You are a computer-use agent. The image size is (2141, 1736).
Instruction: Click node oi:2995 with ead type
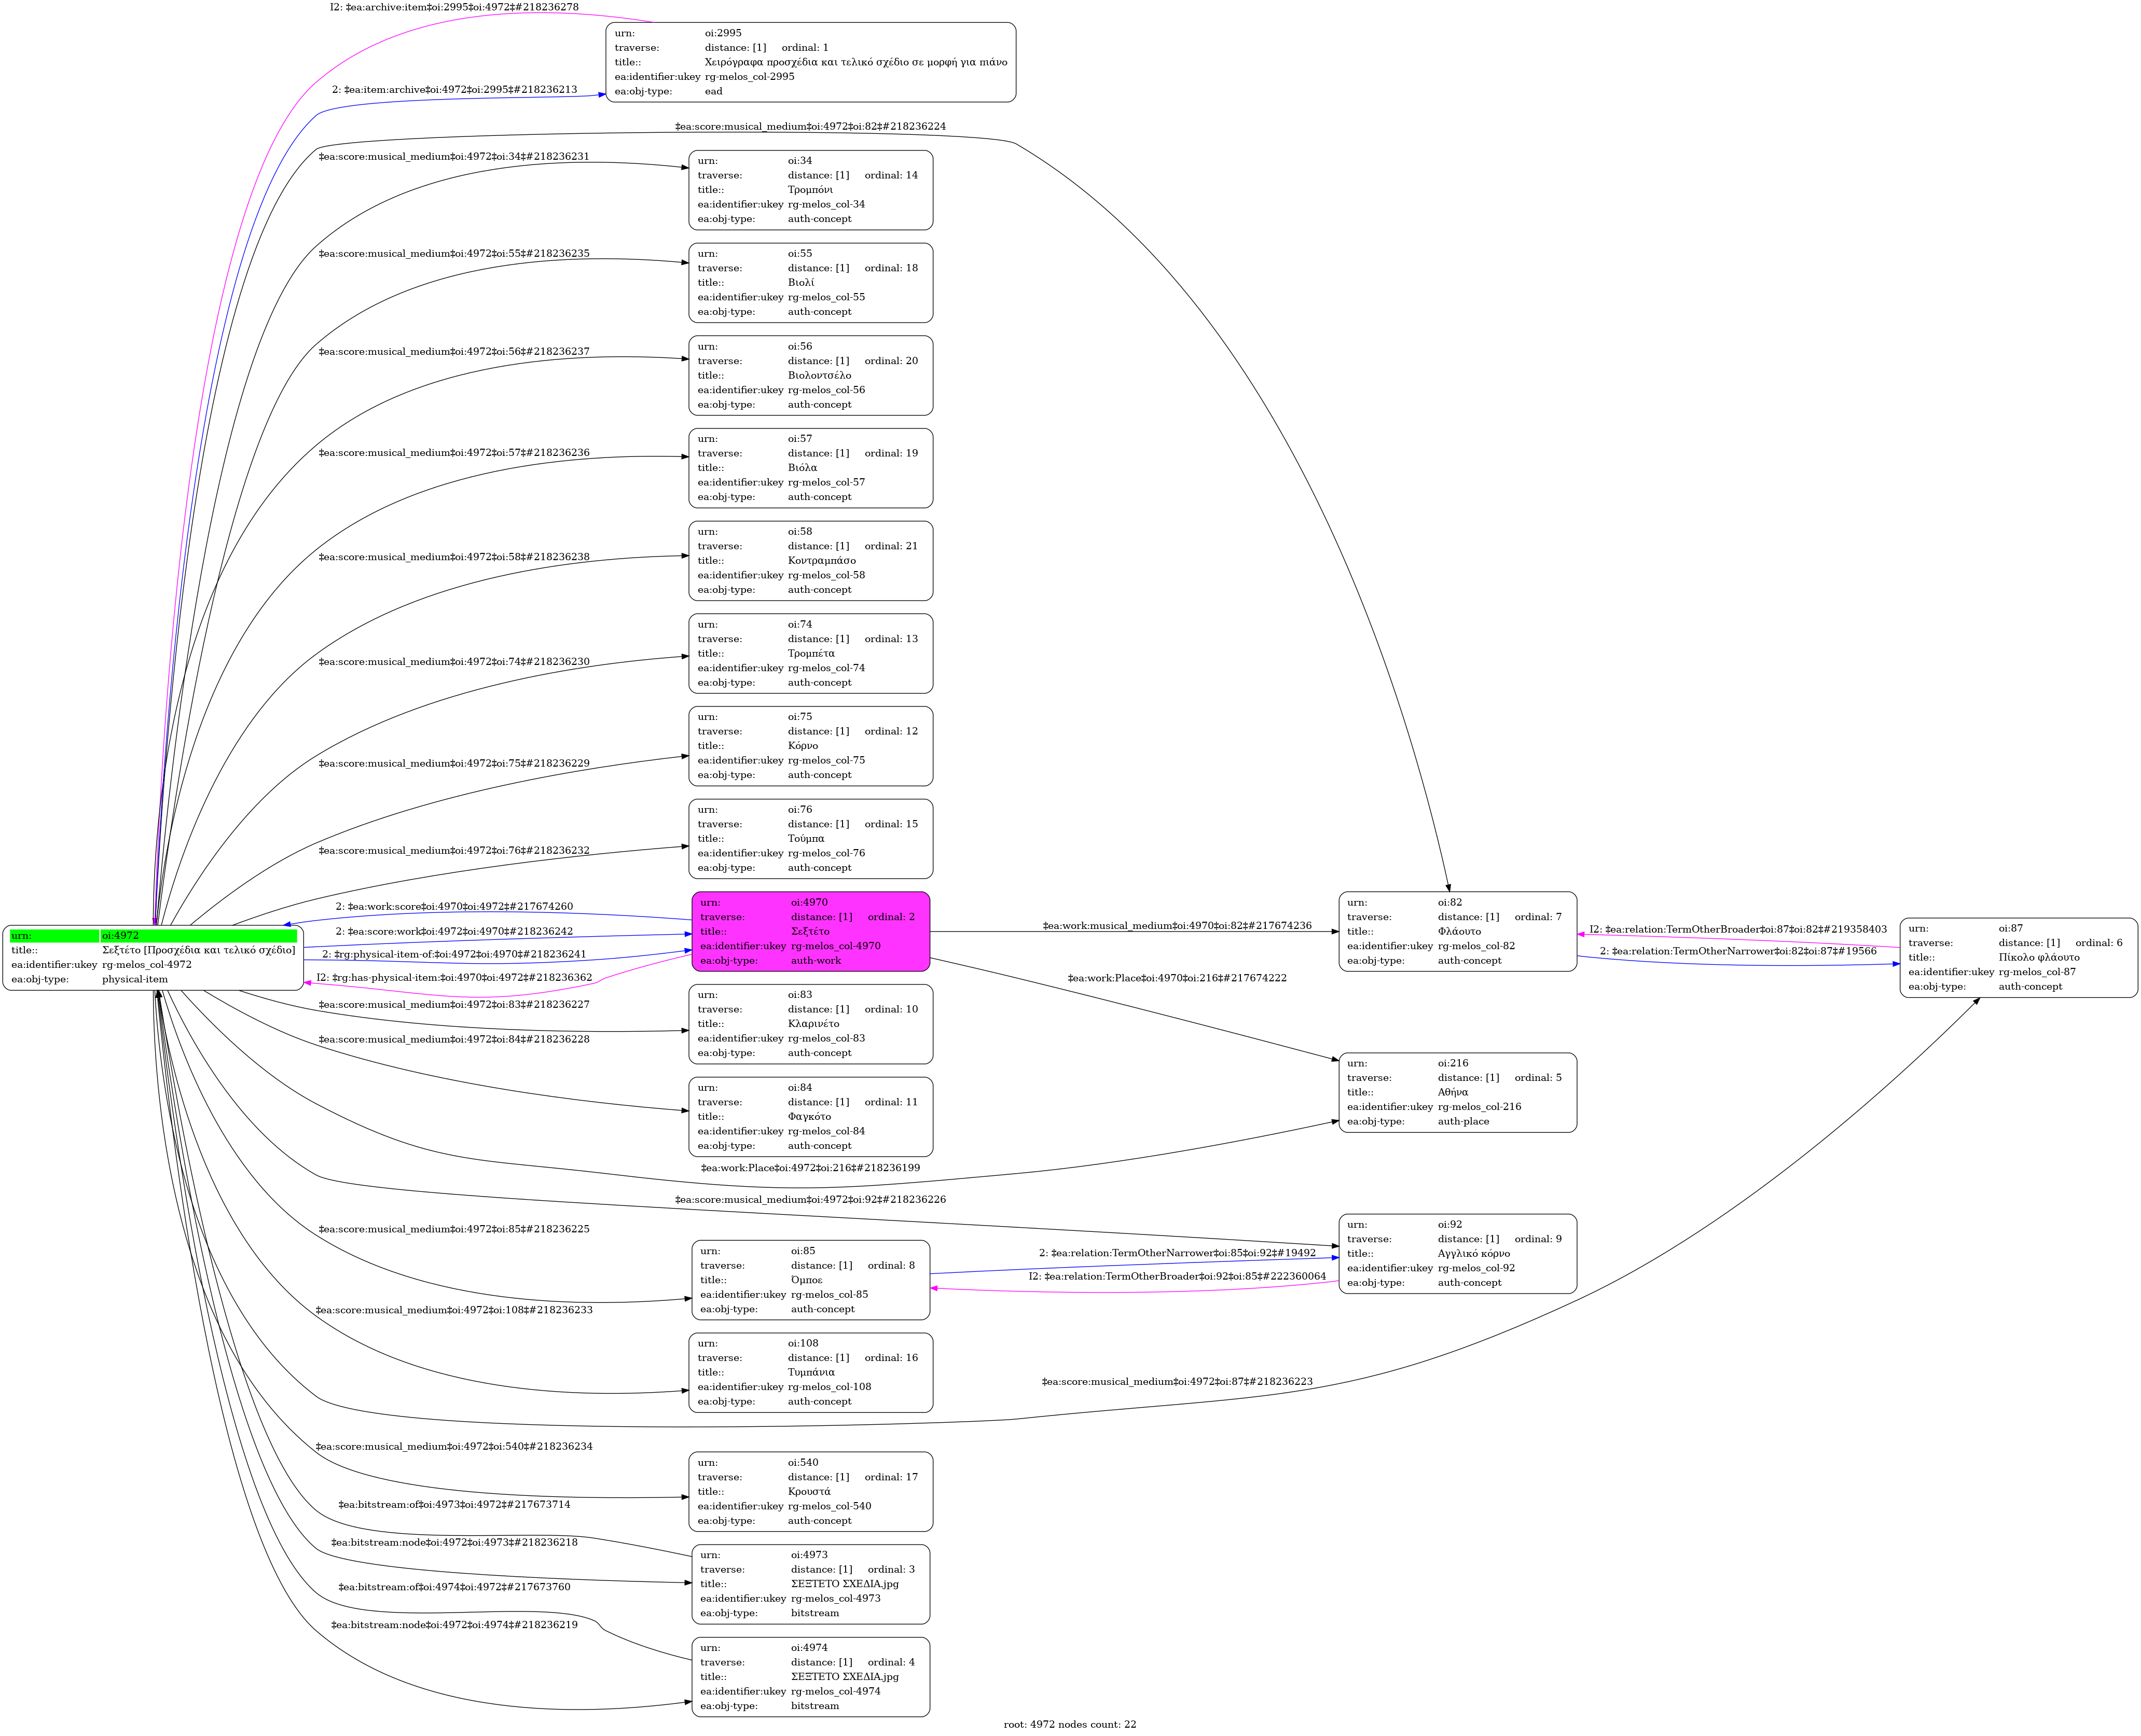click(810, 62)
